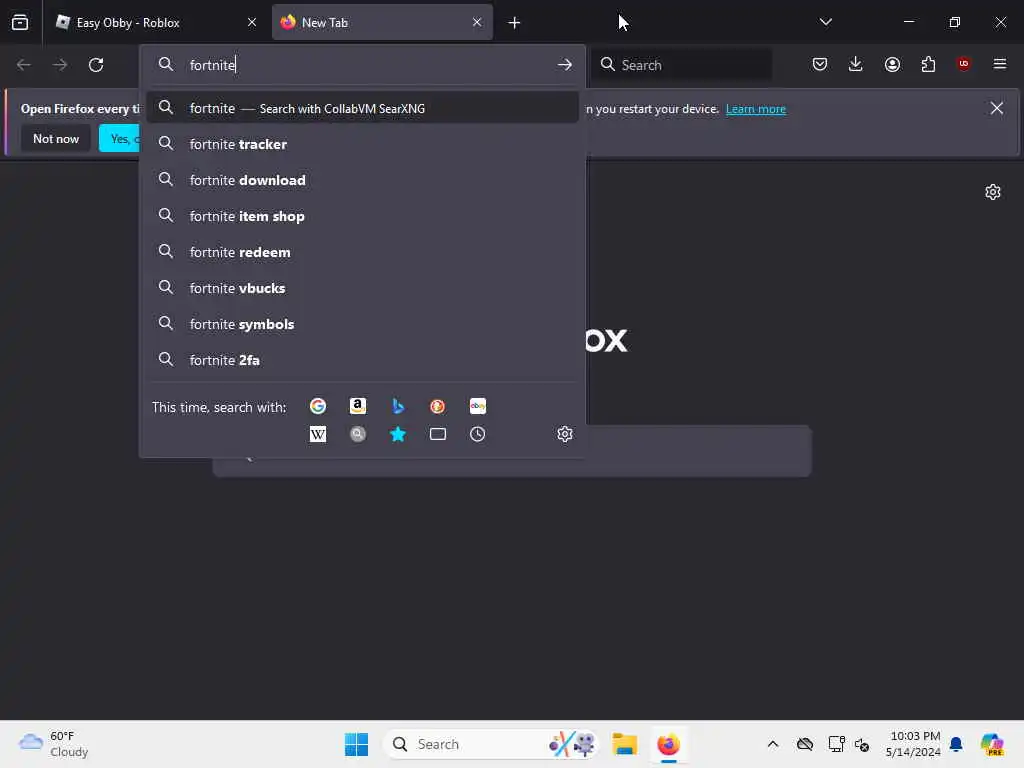Click the taskbar Search box
The width and height of the screenshot is (1024, 768).
point(491,744)
